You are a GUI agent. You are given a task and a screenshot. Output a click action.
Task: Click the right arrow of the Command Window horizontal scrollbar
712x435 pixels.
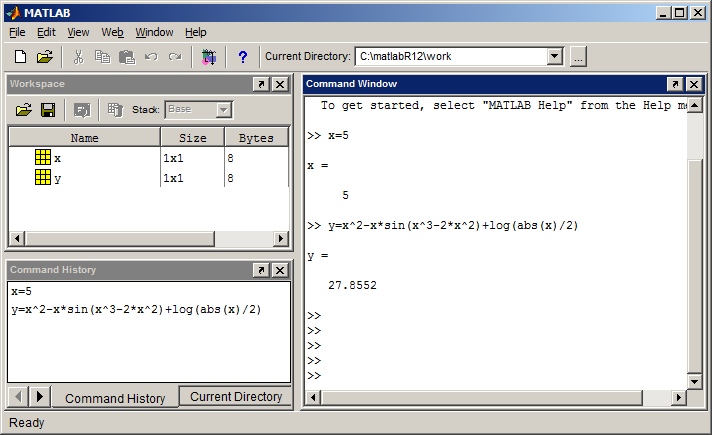point(678,398)
